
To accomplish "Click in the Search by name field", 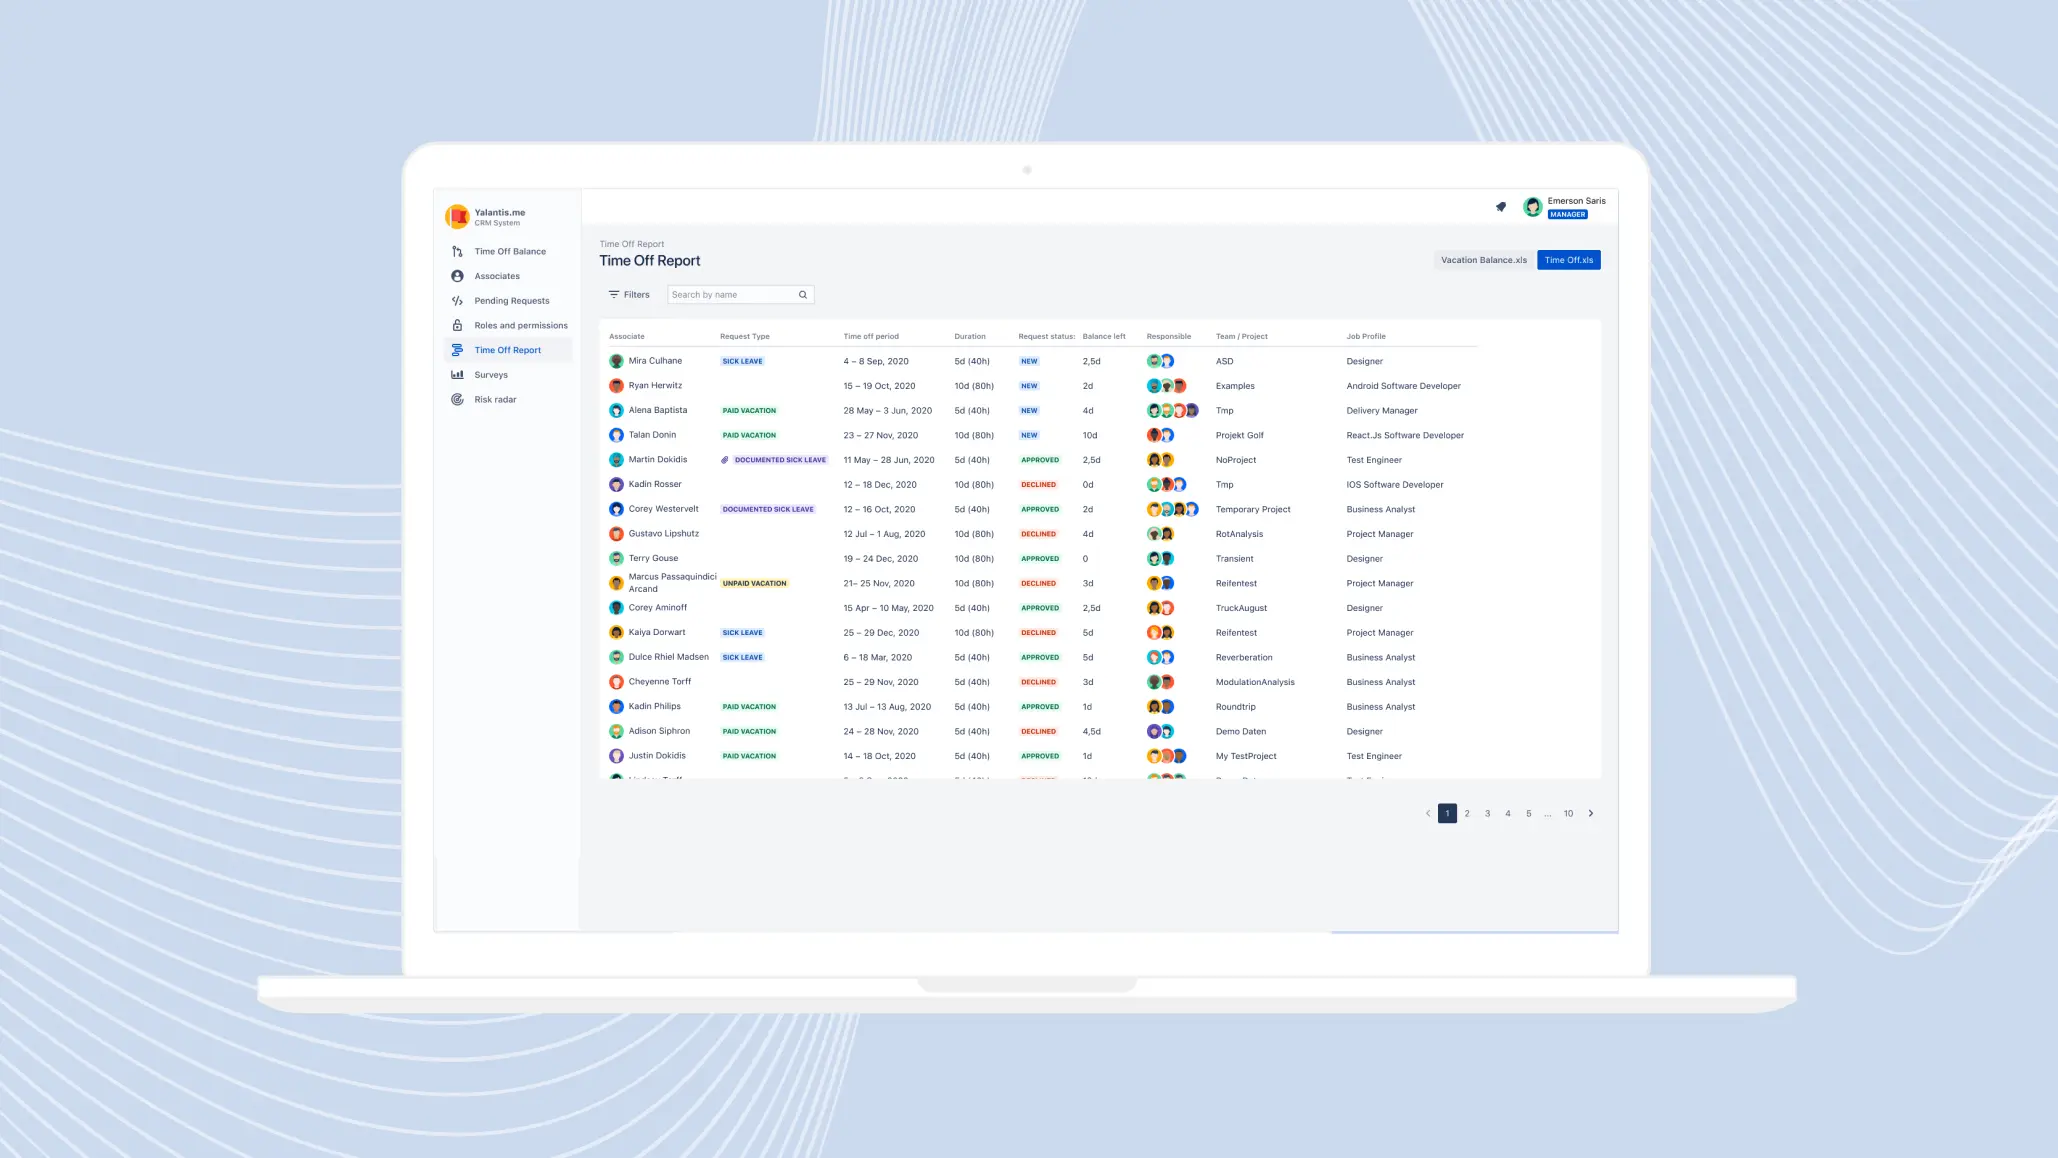I will click(x=730, y=295).
